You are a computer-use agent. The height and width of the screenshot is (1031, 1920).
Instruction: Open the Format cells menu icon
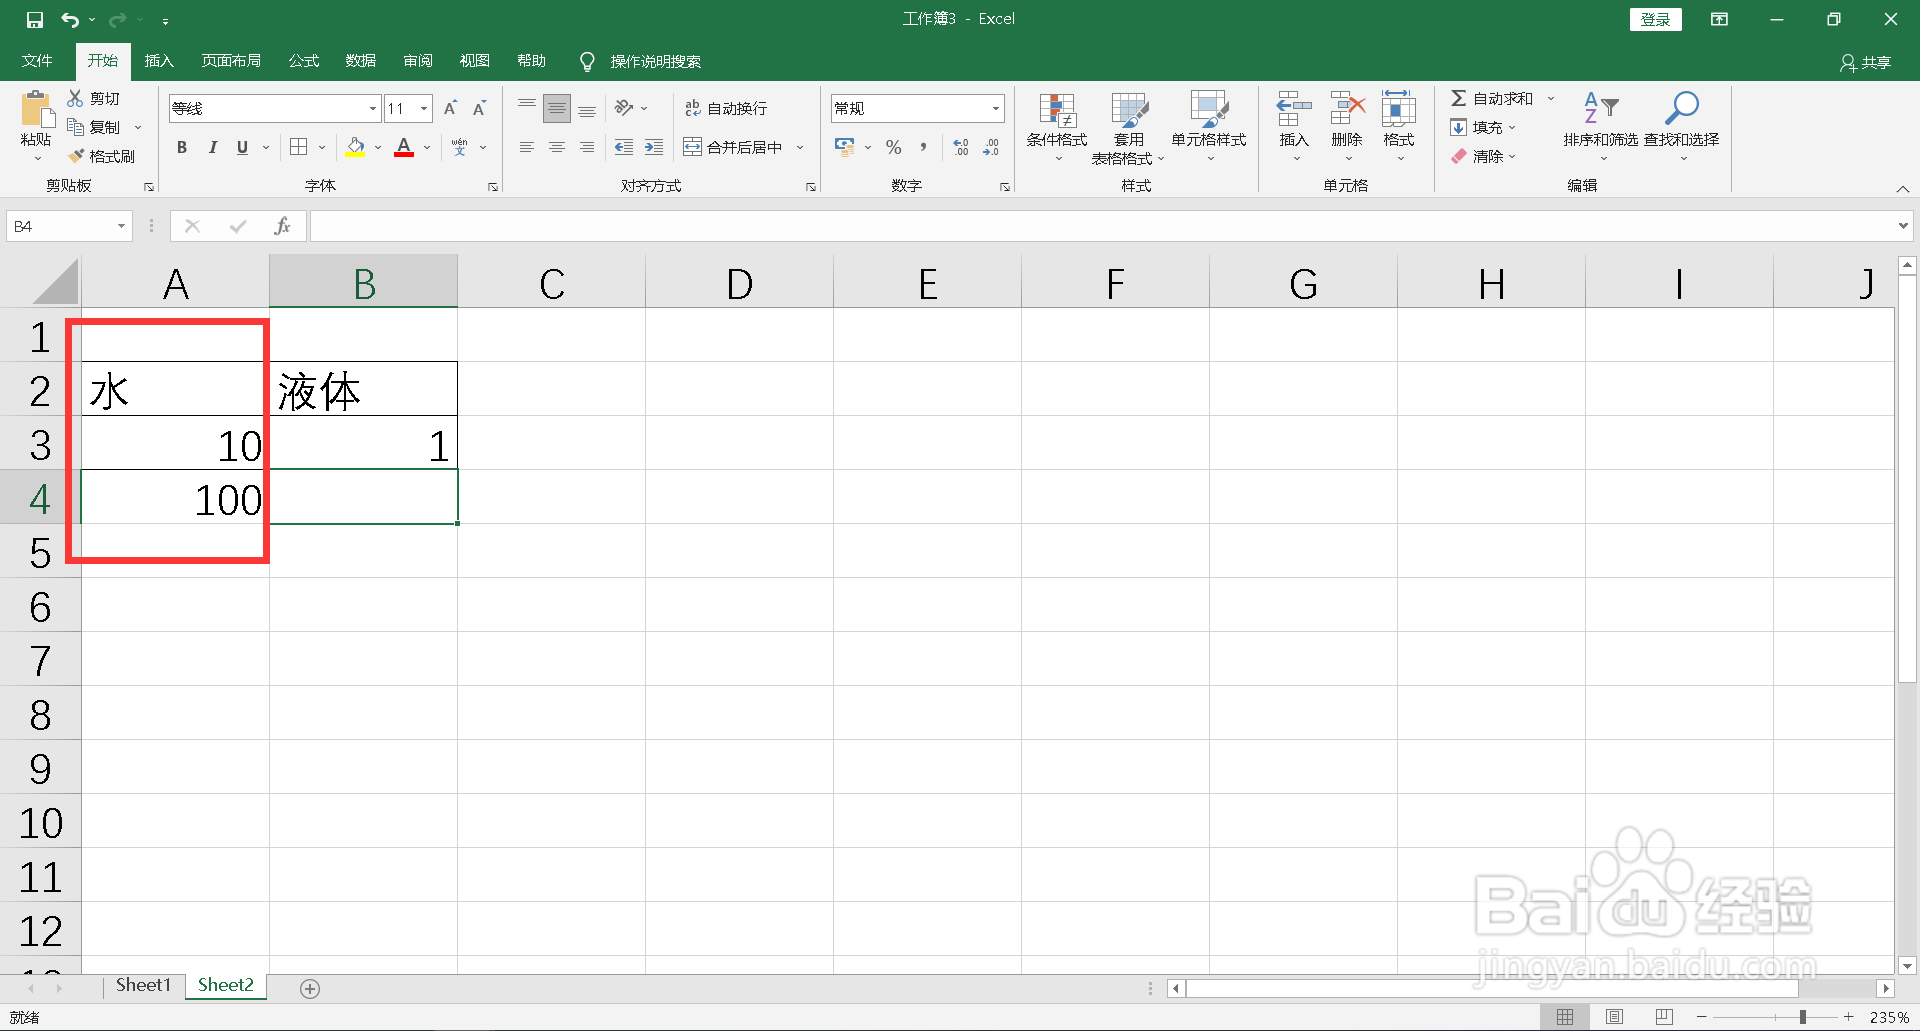[1399, 108]
